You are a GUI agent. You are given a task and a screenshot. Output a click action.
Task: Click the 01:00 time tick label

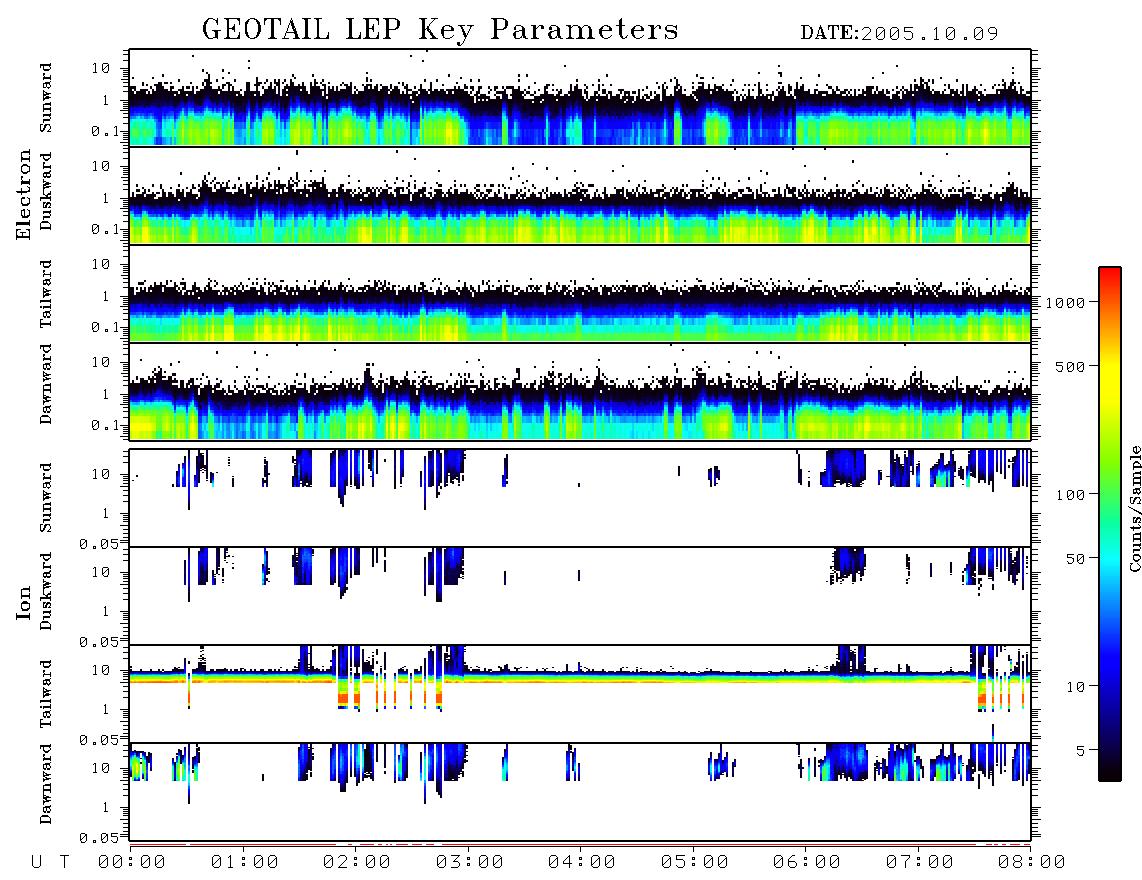(245, 863)
